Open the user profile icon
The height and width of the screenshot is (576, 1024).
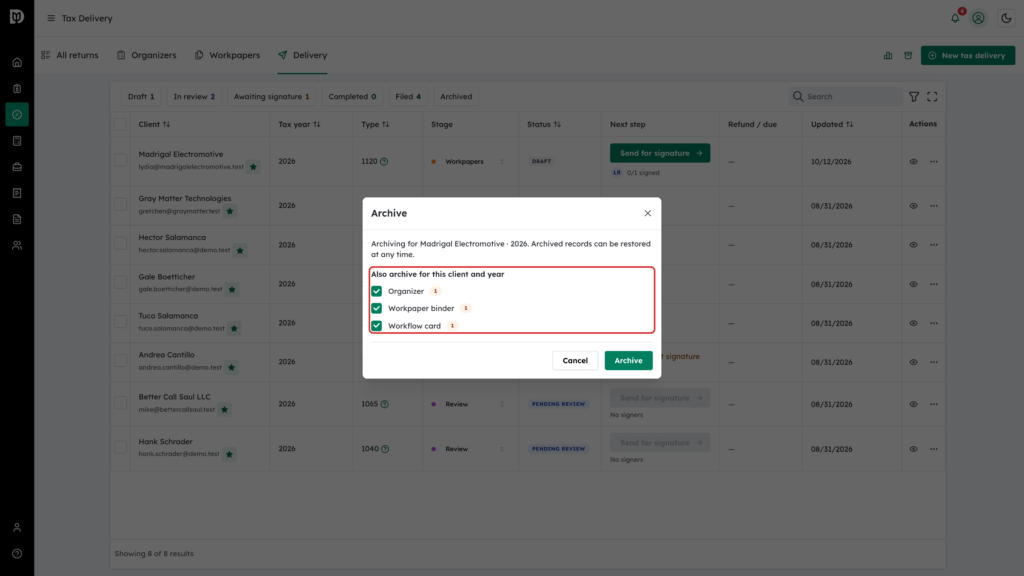pyautogui.click(x=978, y=18)
